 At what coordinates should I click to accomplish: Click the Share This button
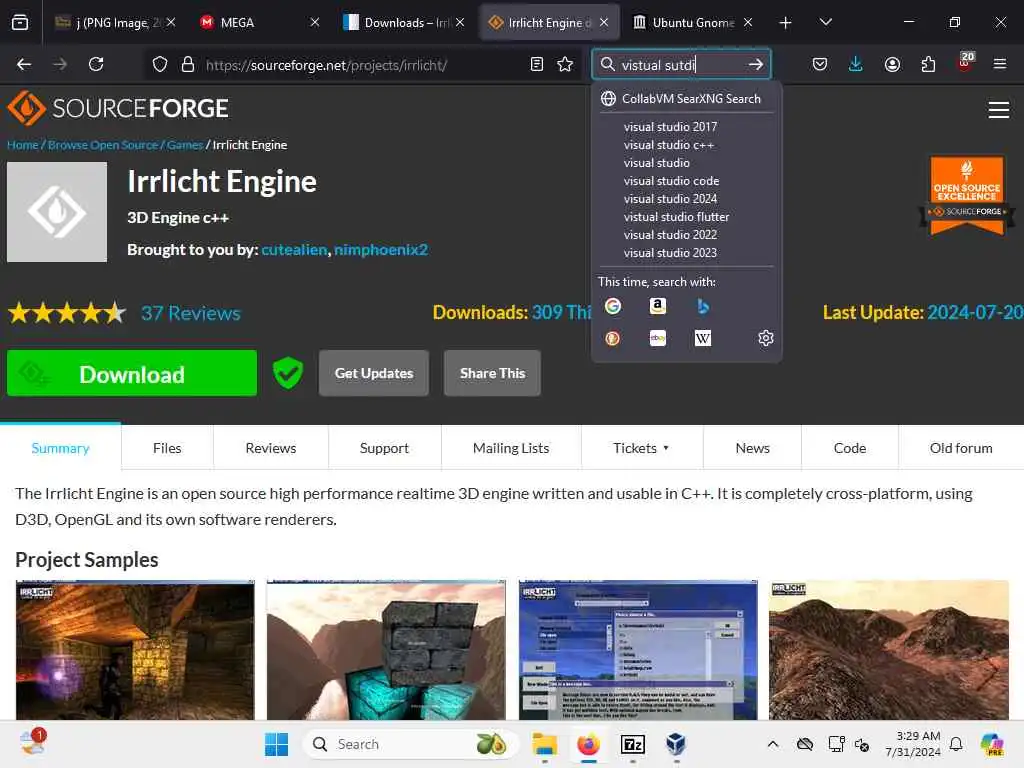click(492, 373)
